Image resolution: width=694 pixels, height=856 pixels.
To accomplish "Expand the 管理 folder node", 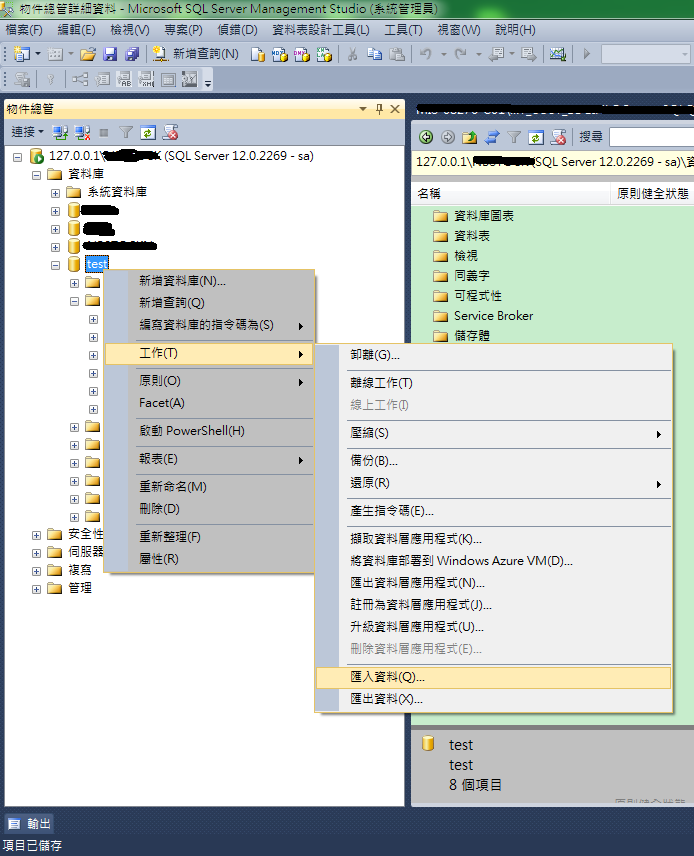I will point(37,590).
